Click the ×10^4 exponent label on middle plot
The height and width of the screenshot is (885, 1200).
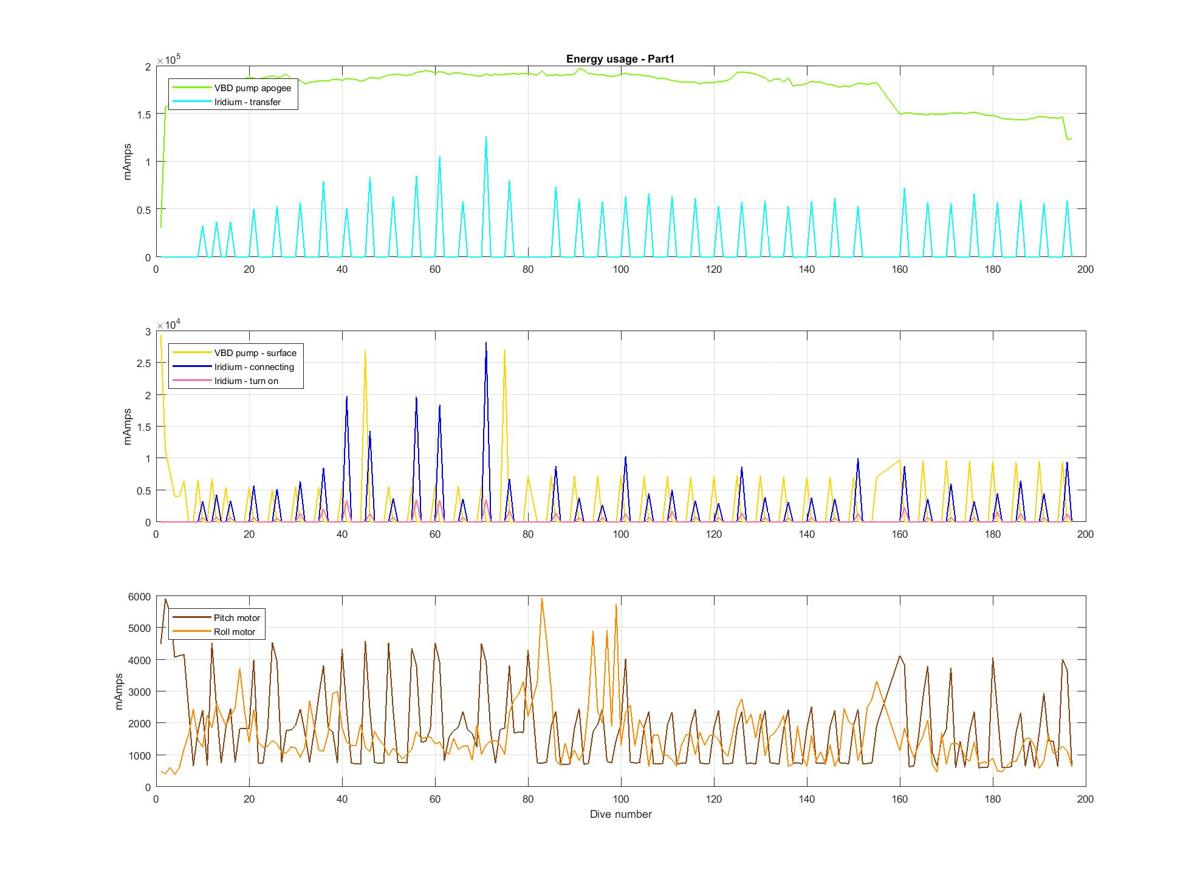(x=168, y=324)
